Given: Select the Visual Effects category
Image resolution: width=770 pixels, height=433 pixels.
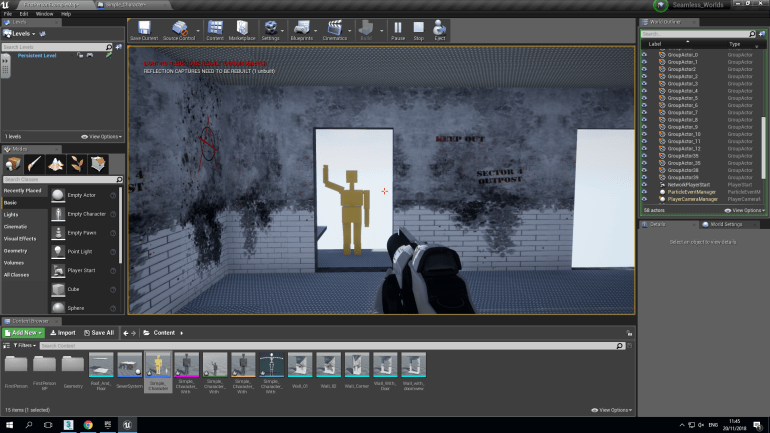Looking at the screenshot, I should 20,239.
